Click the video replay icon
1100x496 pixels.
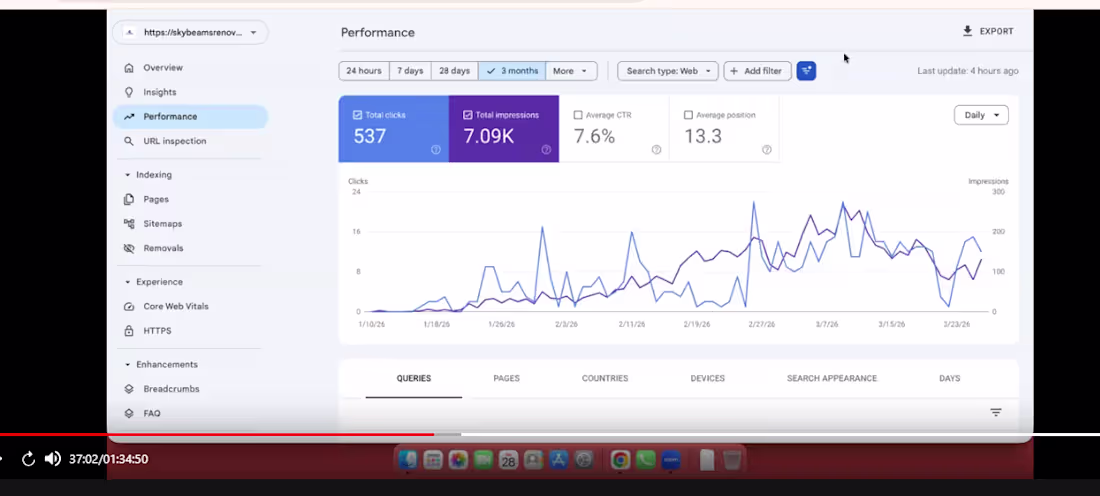[28, 459]
